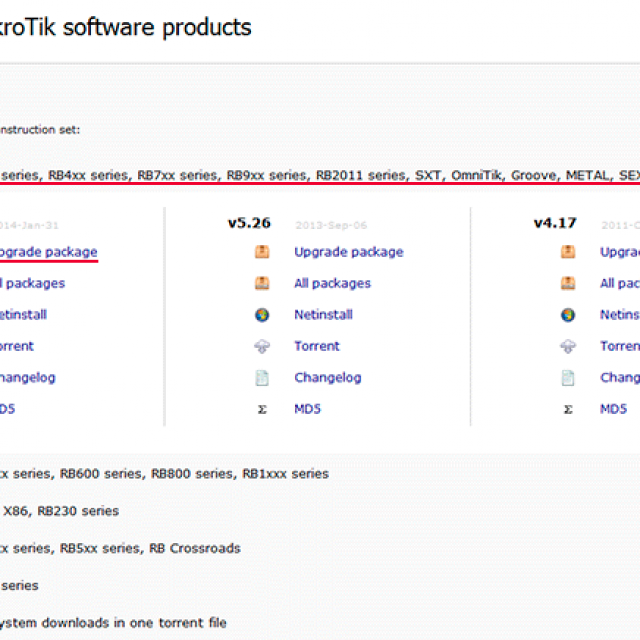640x640 pixels.
Task: Open the v4.17 Netinstall link
Action: [x=620, y=315]
